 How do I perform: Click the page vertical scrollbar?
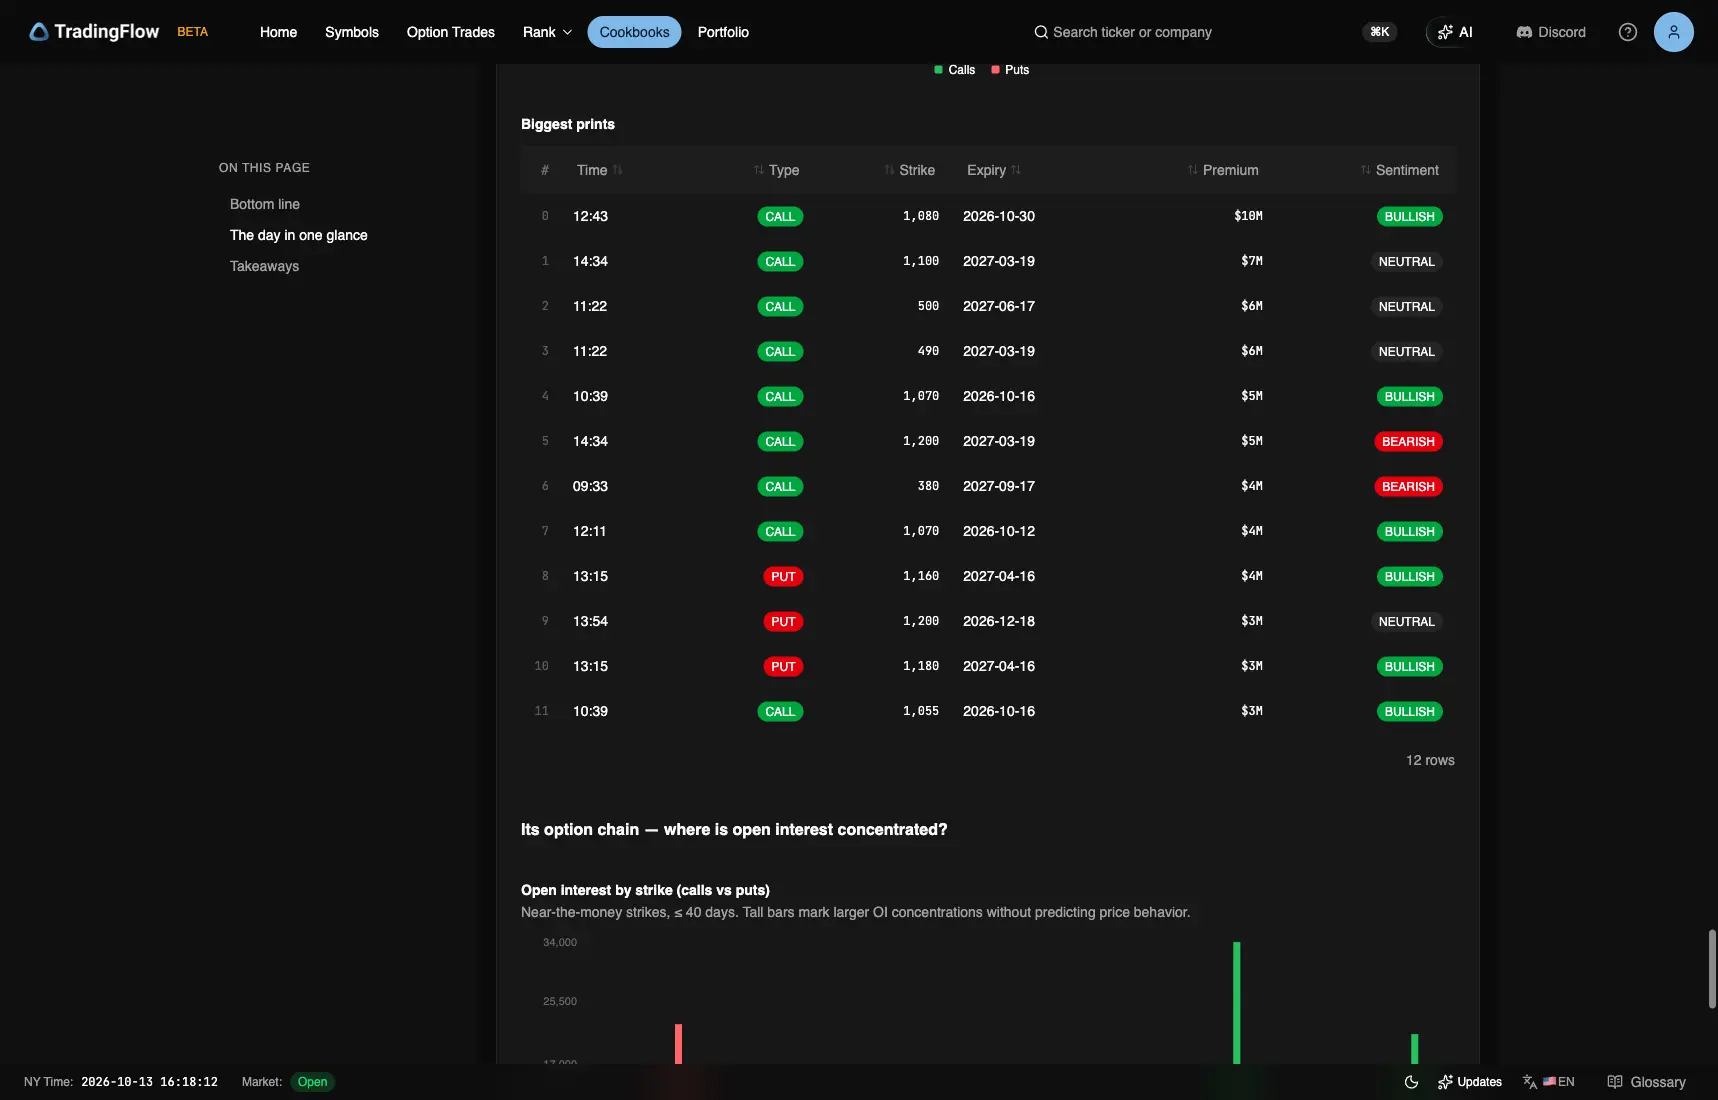(1712, 968)
